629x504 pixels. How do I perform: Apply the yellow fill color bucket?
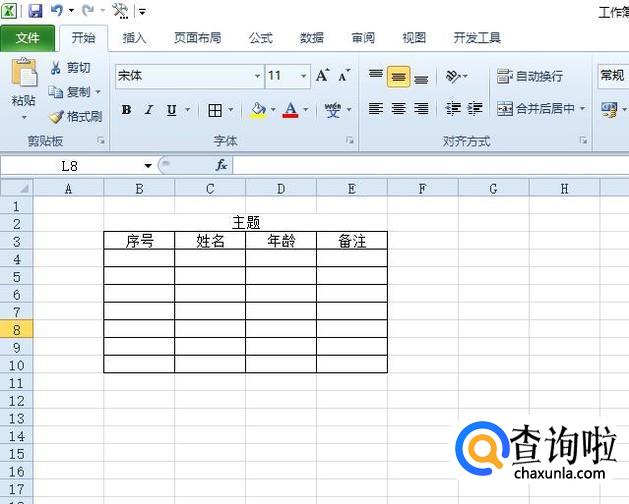coord(258,110)
